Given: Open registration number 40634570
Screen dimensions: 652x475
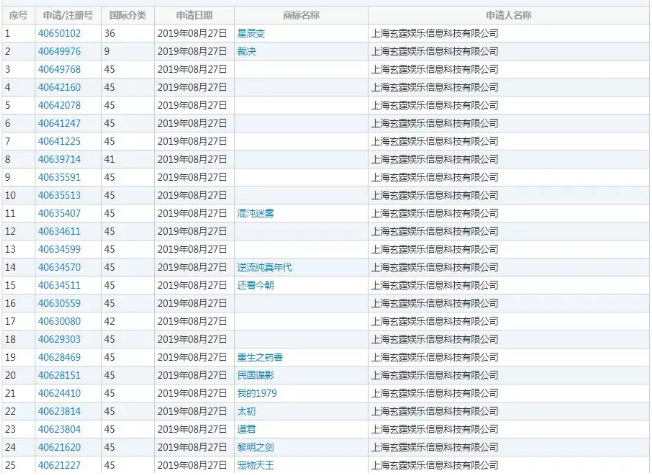Looking at the screenshot, I should (x=59, y=267).
